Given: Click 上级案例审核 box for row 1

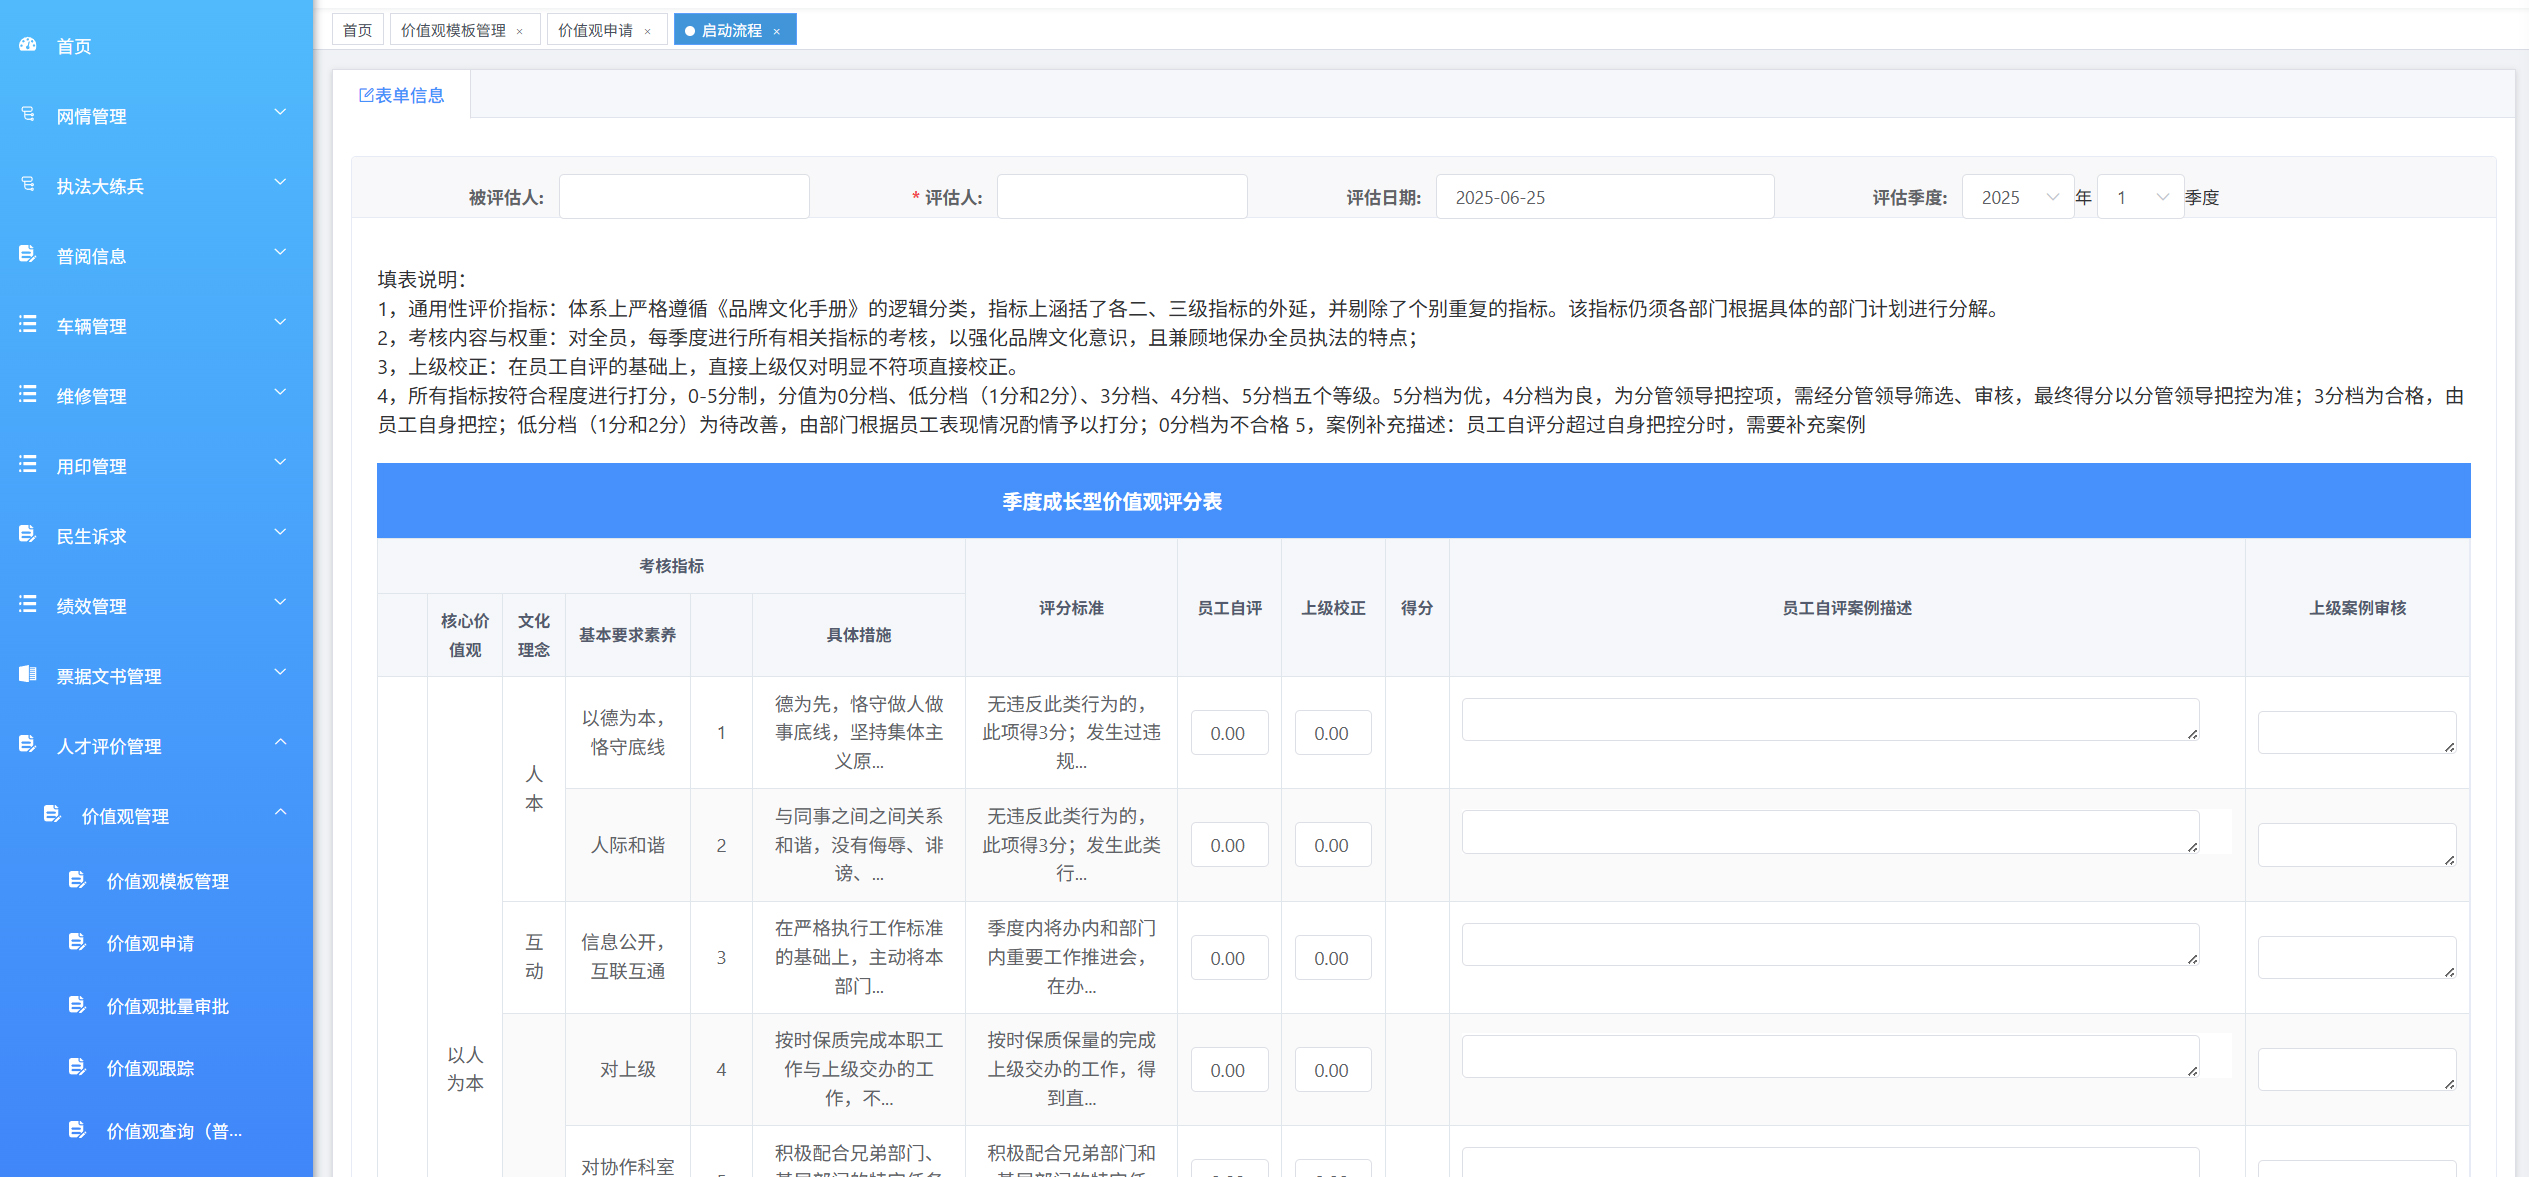Looking at the screenshot, I should (x=2356, y=732).
